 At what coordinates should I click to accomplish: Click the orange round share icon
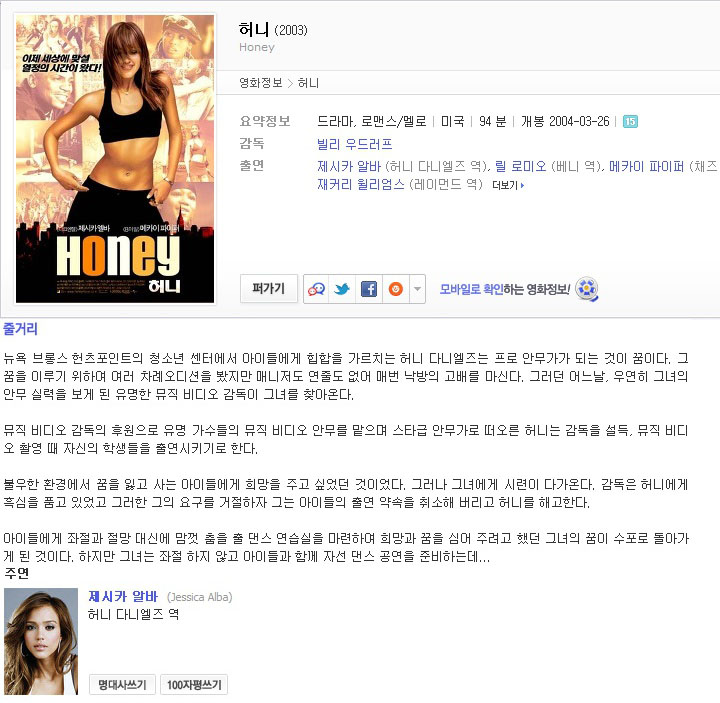point(395,289)
